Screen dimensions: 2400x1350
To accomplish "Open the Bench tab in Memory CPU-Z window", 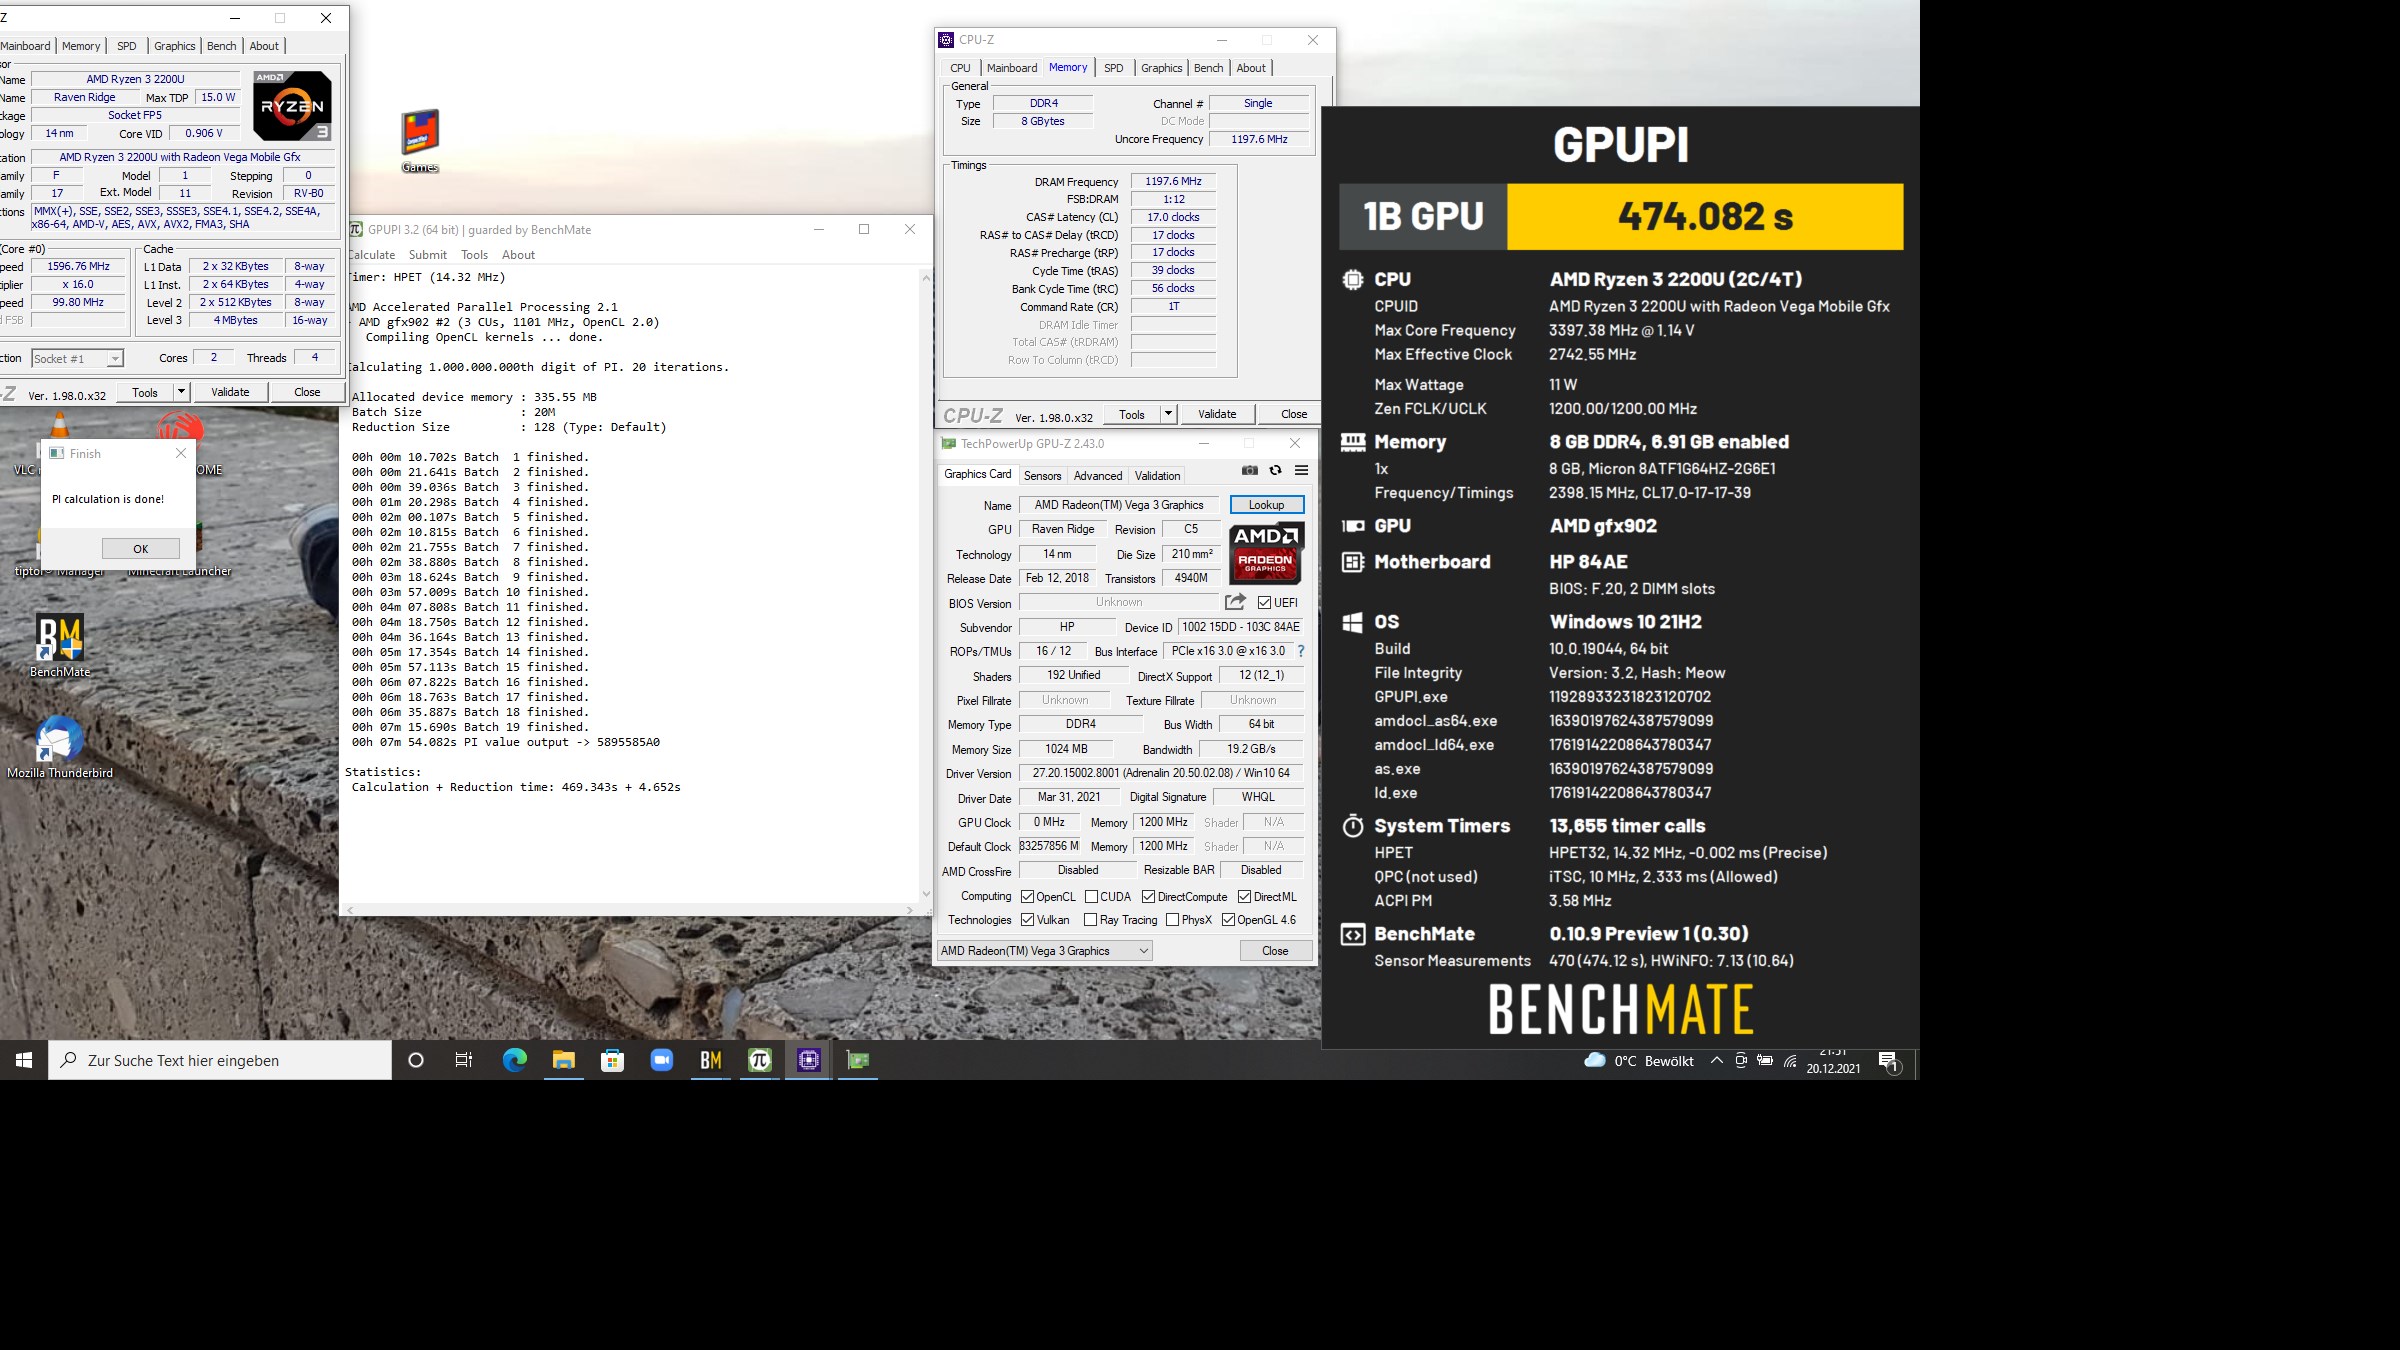I will 1208,68.
